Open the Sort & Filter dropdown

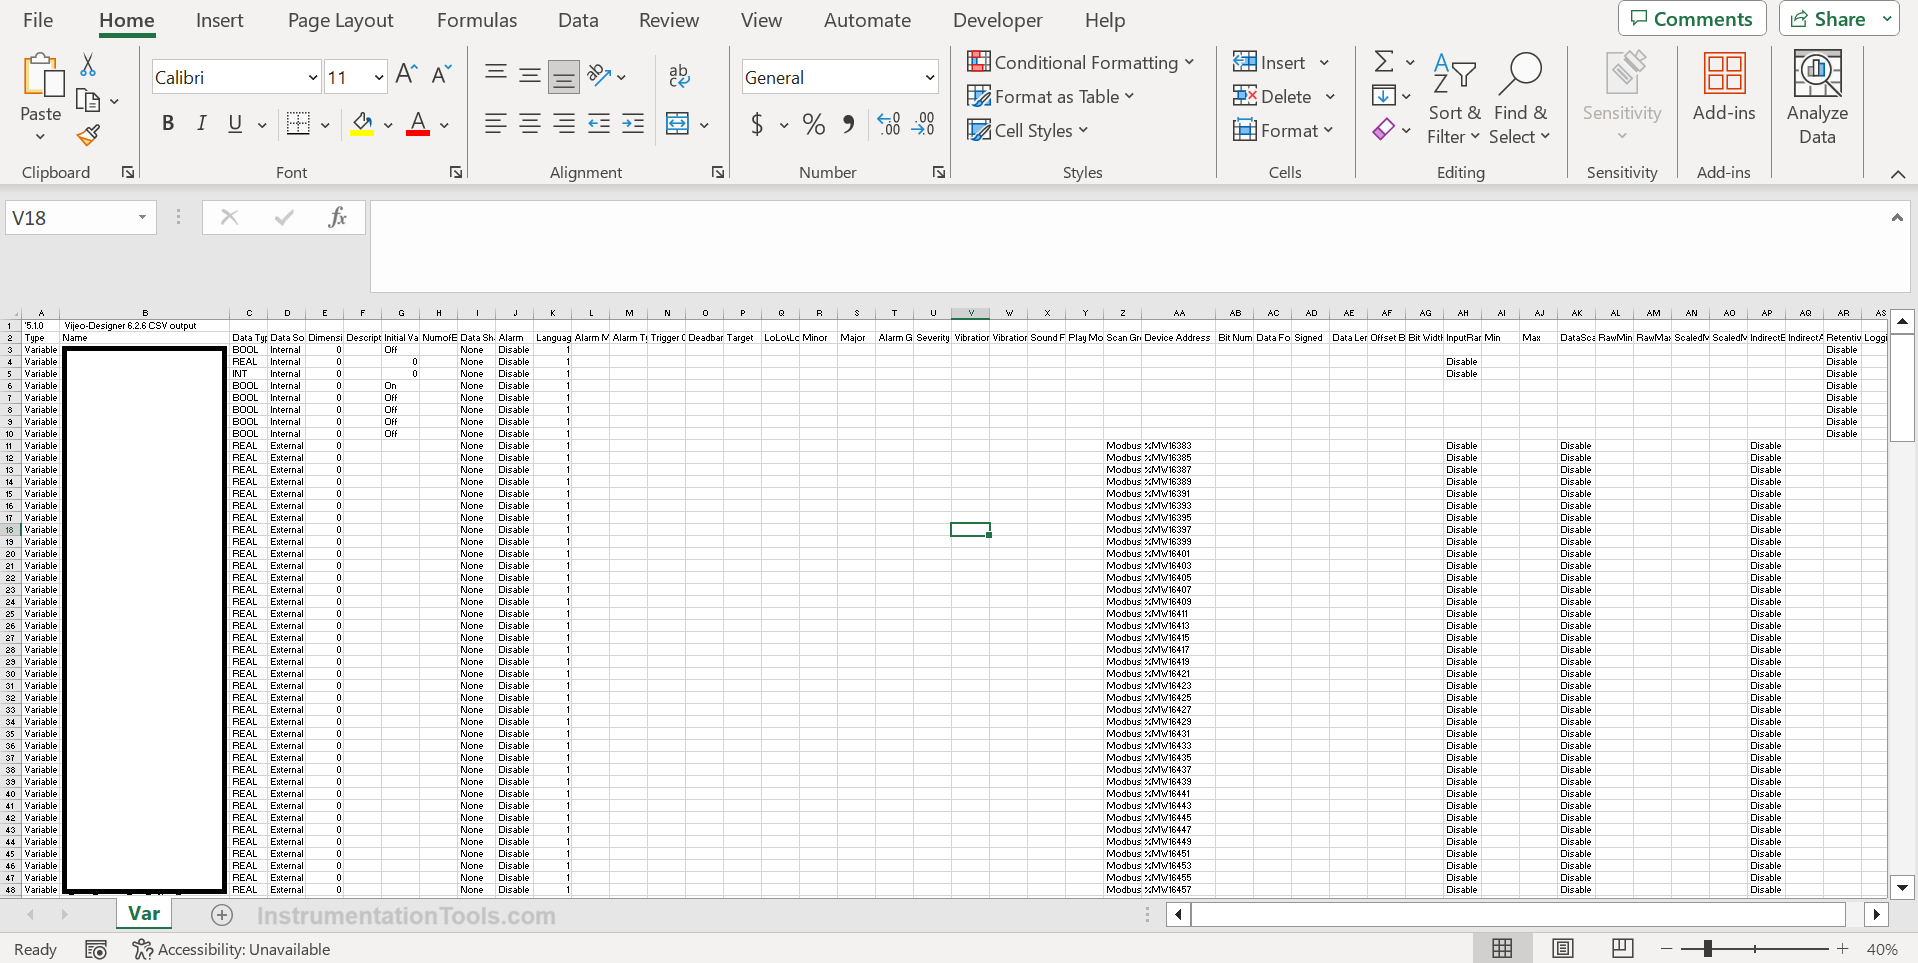1454,98
